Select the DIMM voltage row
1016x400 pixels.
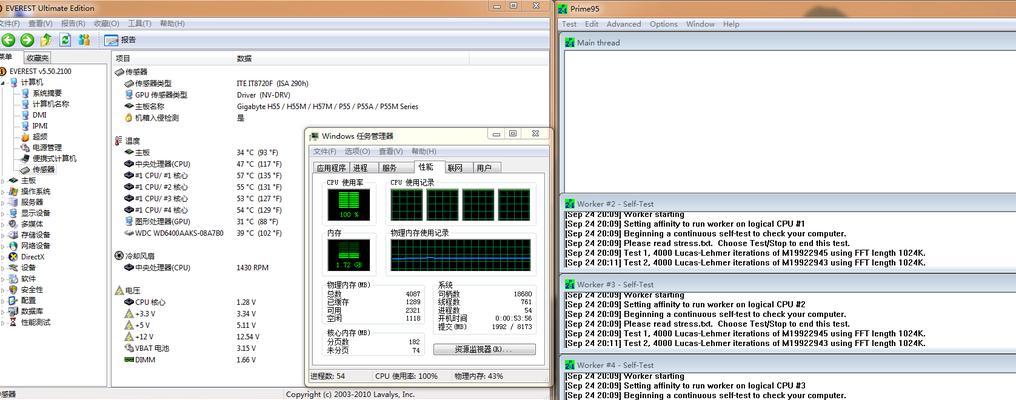207,360
